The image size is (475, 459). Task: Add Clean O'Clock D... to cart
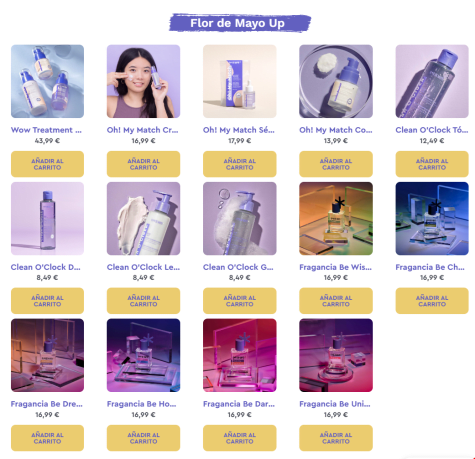pos(47,301)
